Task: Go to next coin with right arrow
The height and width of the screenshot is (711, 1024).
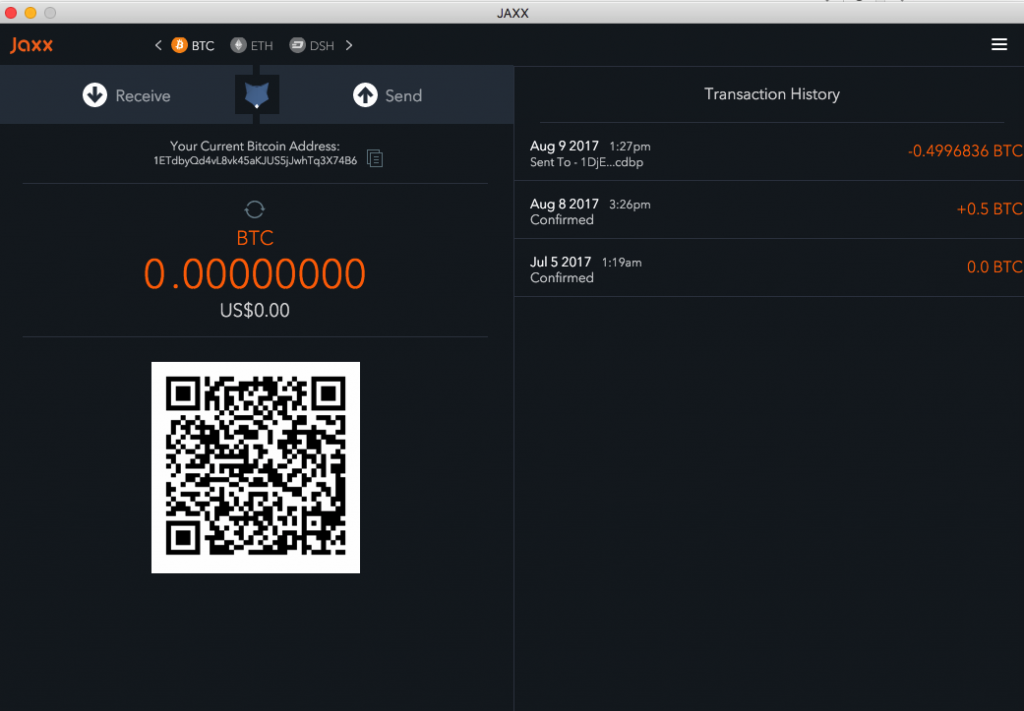Action: coord(349,45)
